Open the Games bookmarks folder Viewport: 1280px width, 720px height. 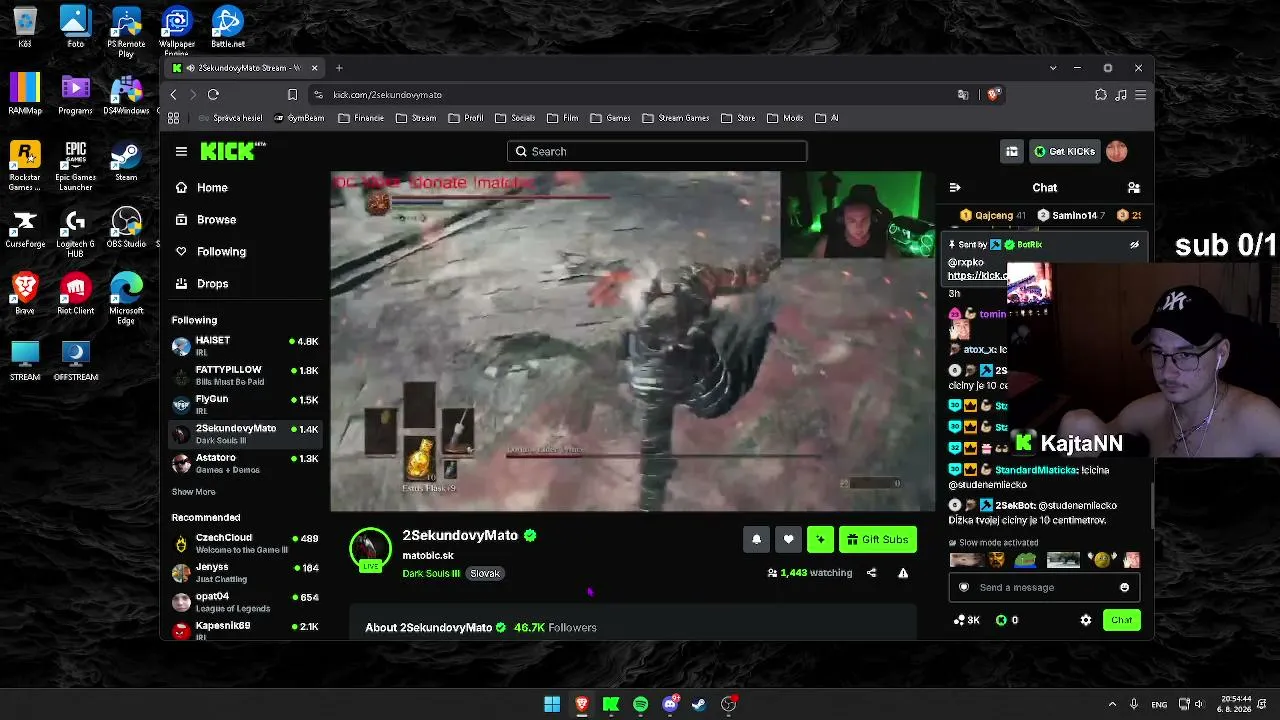click(610, 118)
